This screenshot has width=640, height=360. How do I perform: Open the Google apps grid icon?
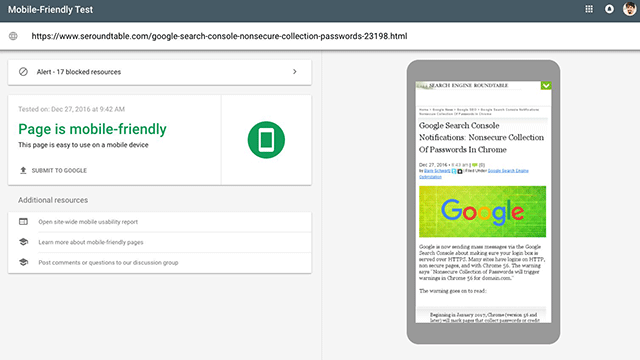coord(589,9)
